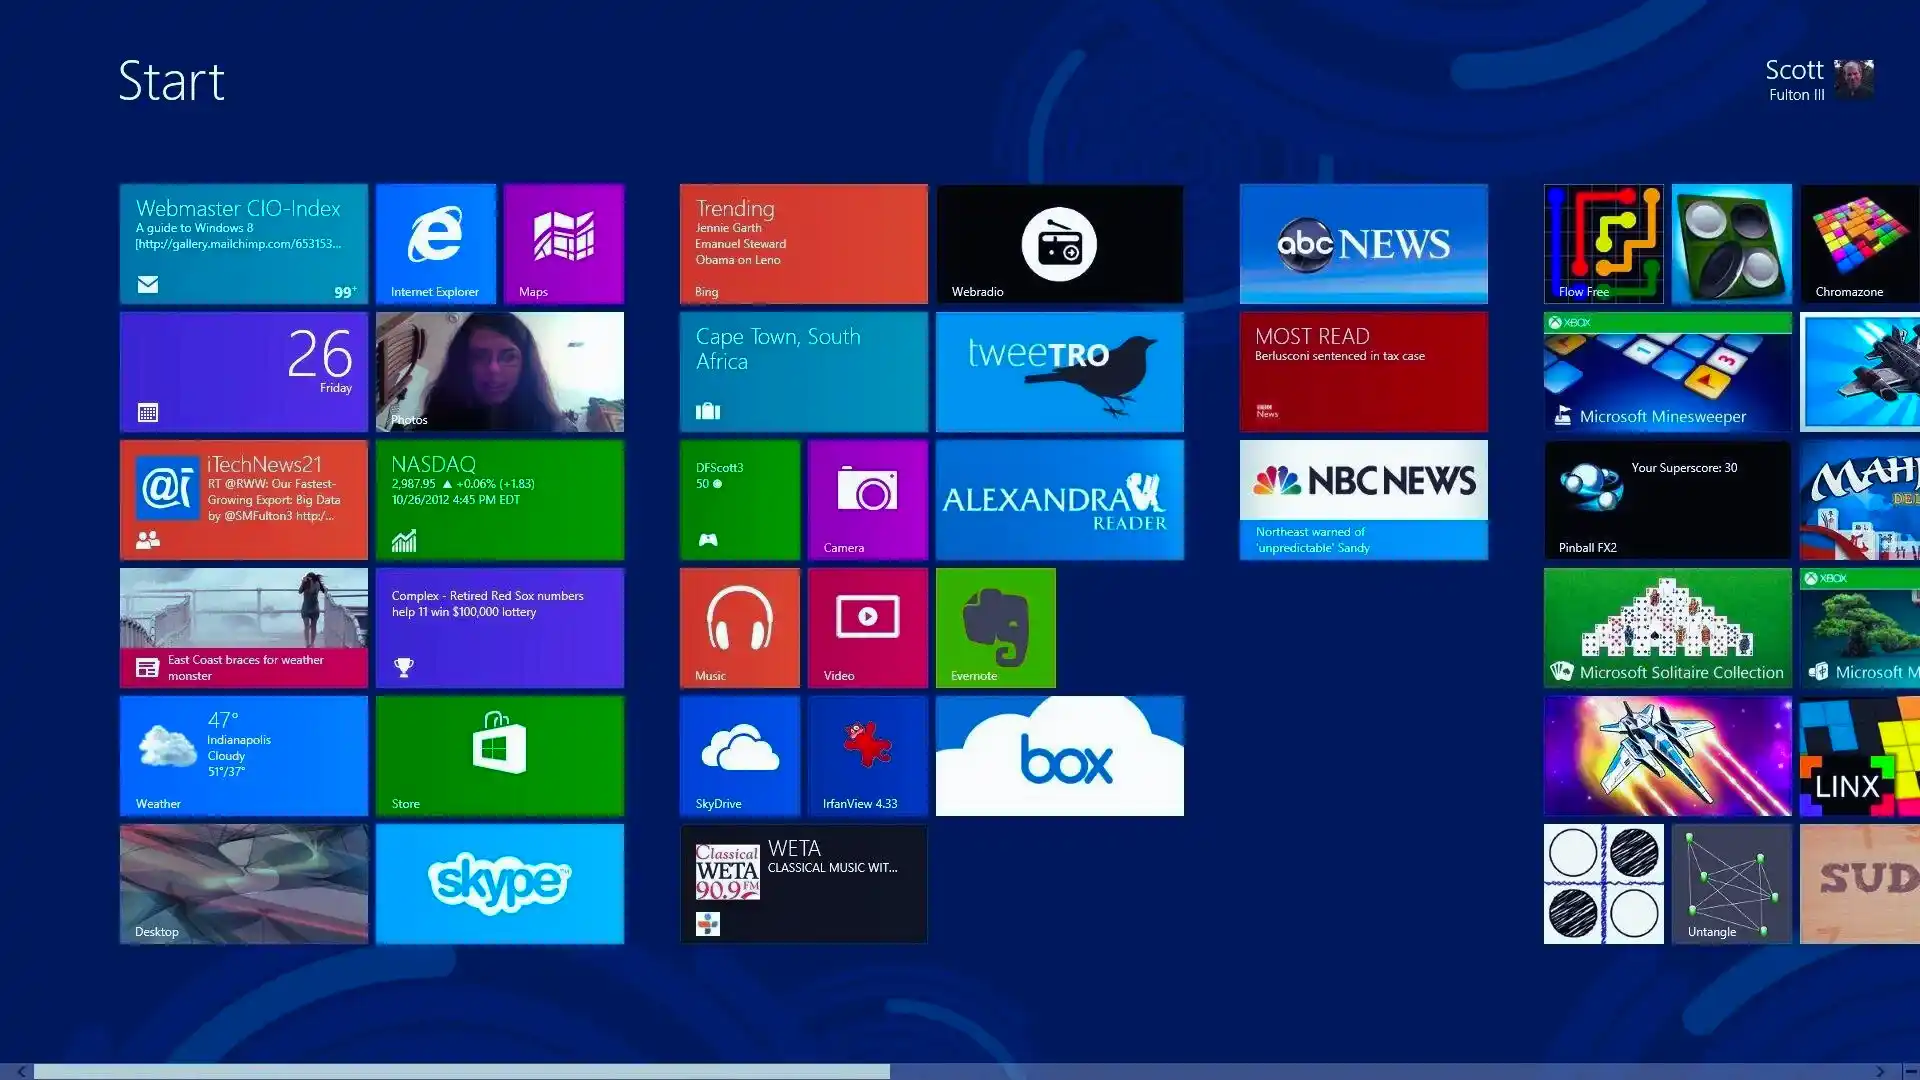Image resolution: width=1920 pixels, height=1080 pixels.
Task: Open the Box cloud tile
Action: (x=1060, y=756)
